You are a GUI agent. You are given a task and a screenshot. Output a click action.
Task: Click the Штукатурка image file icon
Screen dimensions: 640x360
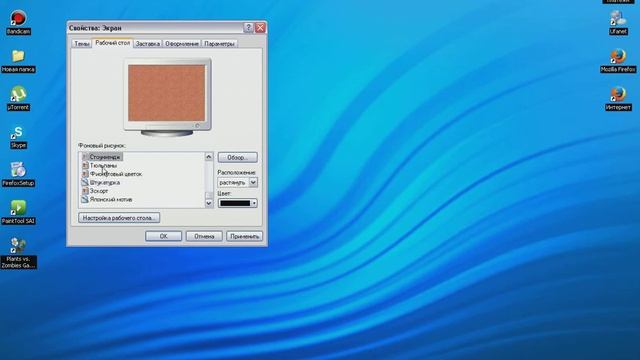85,182
